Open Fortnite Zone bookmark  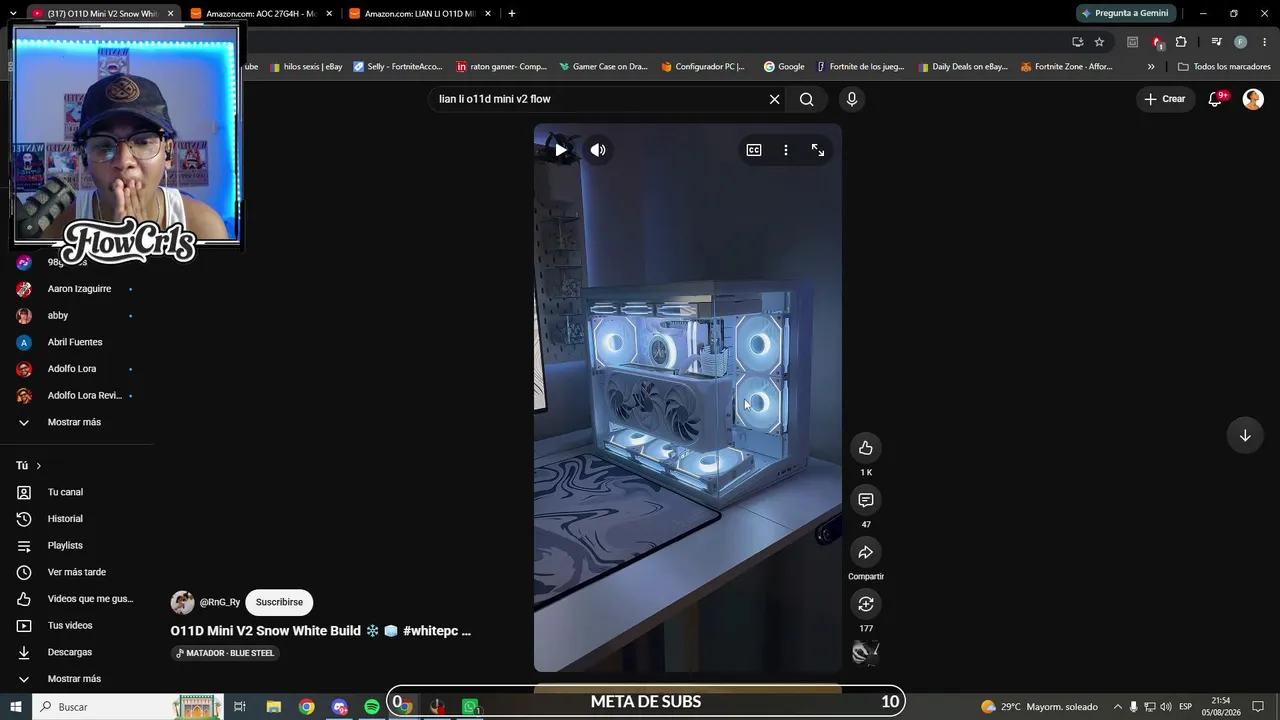(x=1067, y=67)
